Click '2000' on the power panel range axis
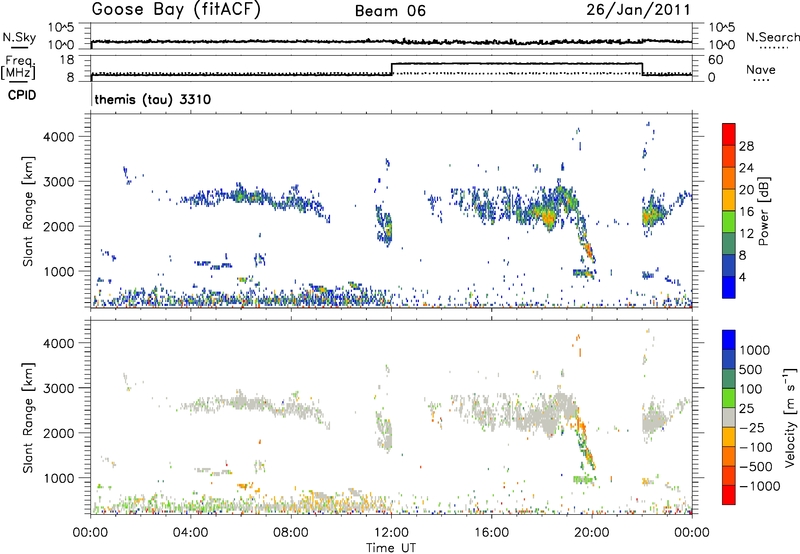The image size is (800, 554). pyautogui.click(x=59, y=226)
